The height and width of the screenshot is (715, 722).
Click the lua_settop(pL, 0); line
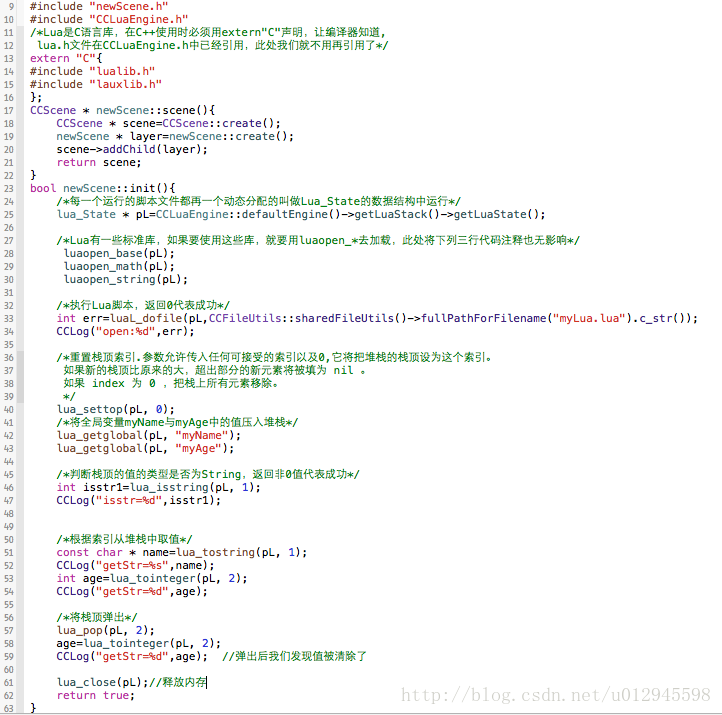[116, 410]
